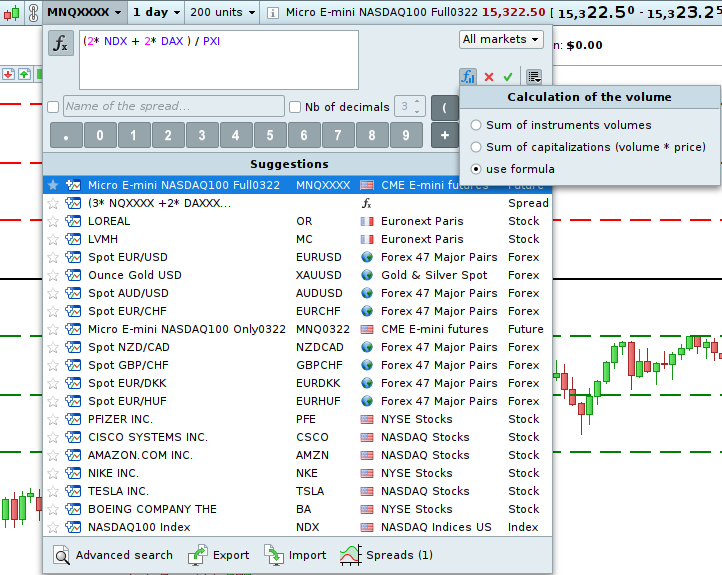
Task: Select the use formula radio option
Action: click(x=476, y=169)
